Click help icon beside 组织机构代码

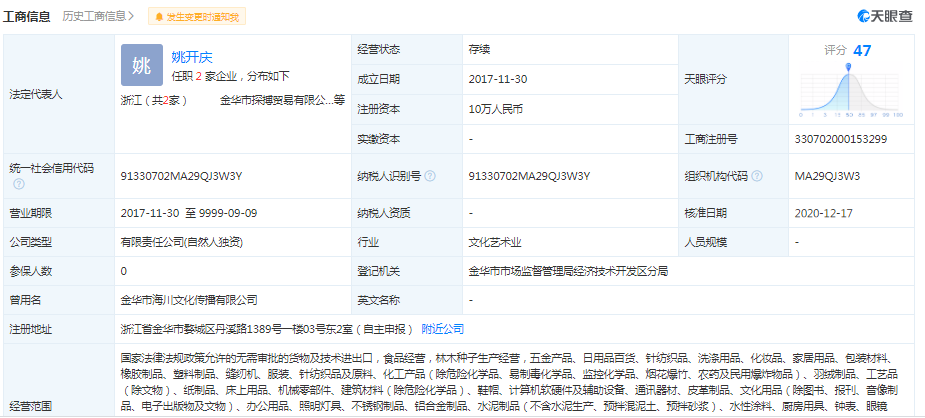[x=757, y=176]
